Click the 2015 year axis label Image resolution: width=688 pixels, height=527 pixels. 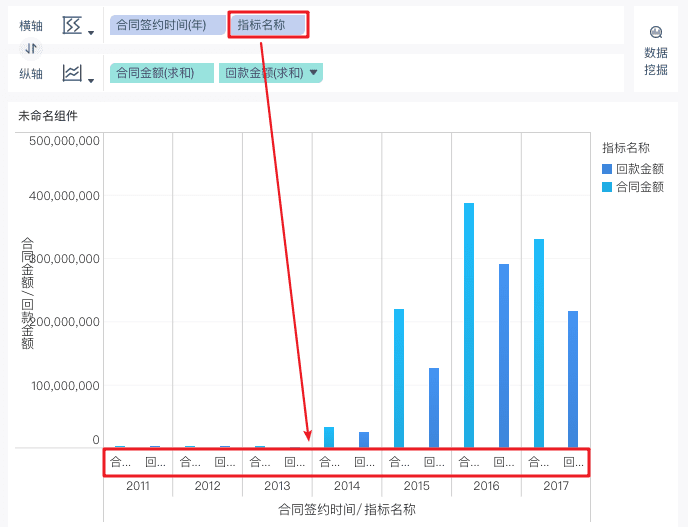point(416,486)
